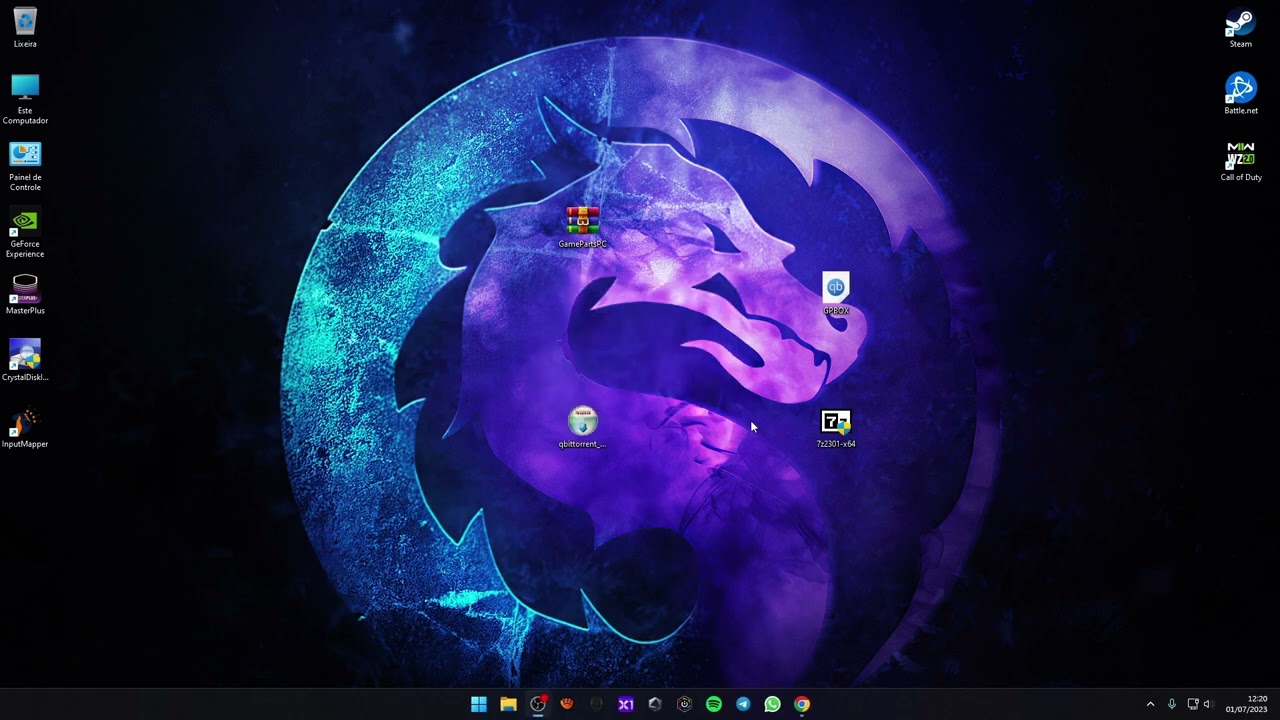The image size is (1280, 720).
Task: Open the Windows Start menu
Action: 479,704
